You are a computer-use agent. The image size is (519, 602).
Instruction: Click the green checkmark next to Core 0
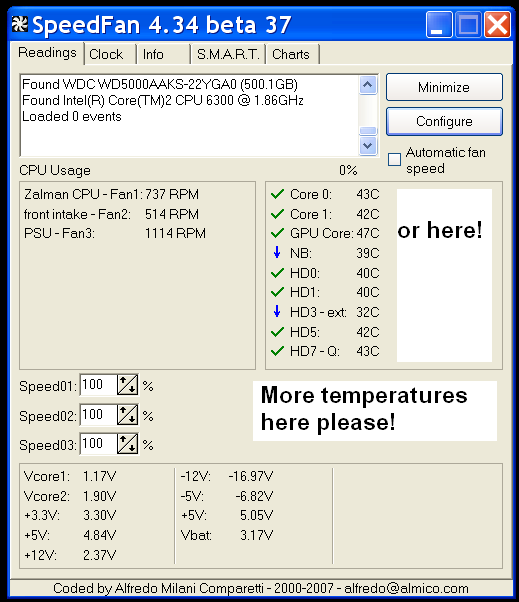tap(277, 194)
